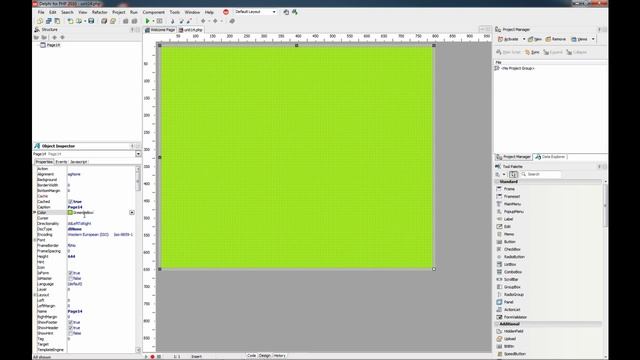Open the View dropdown in Project Manager
Screen dimensions: 640x360
tap(593, 39)
